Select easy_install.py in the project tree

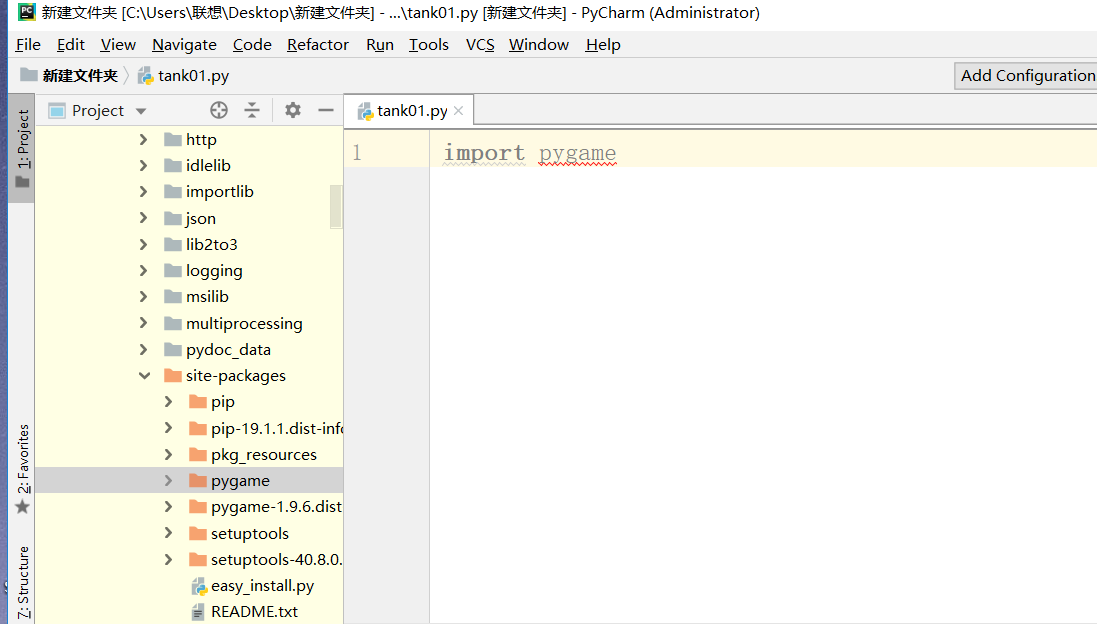click(262, 586)
